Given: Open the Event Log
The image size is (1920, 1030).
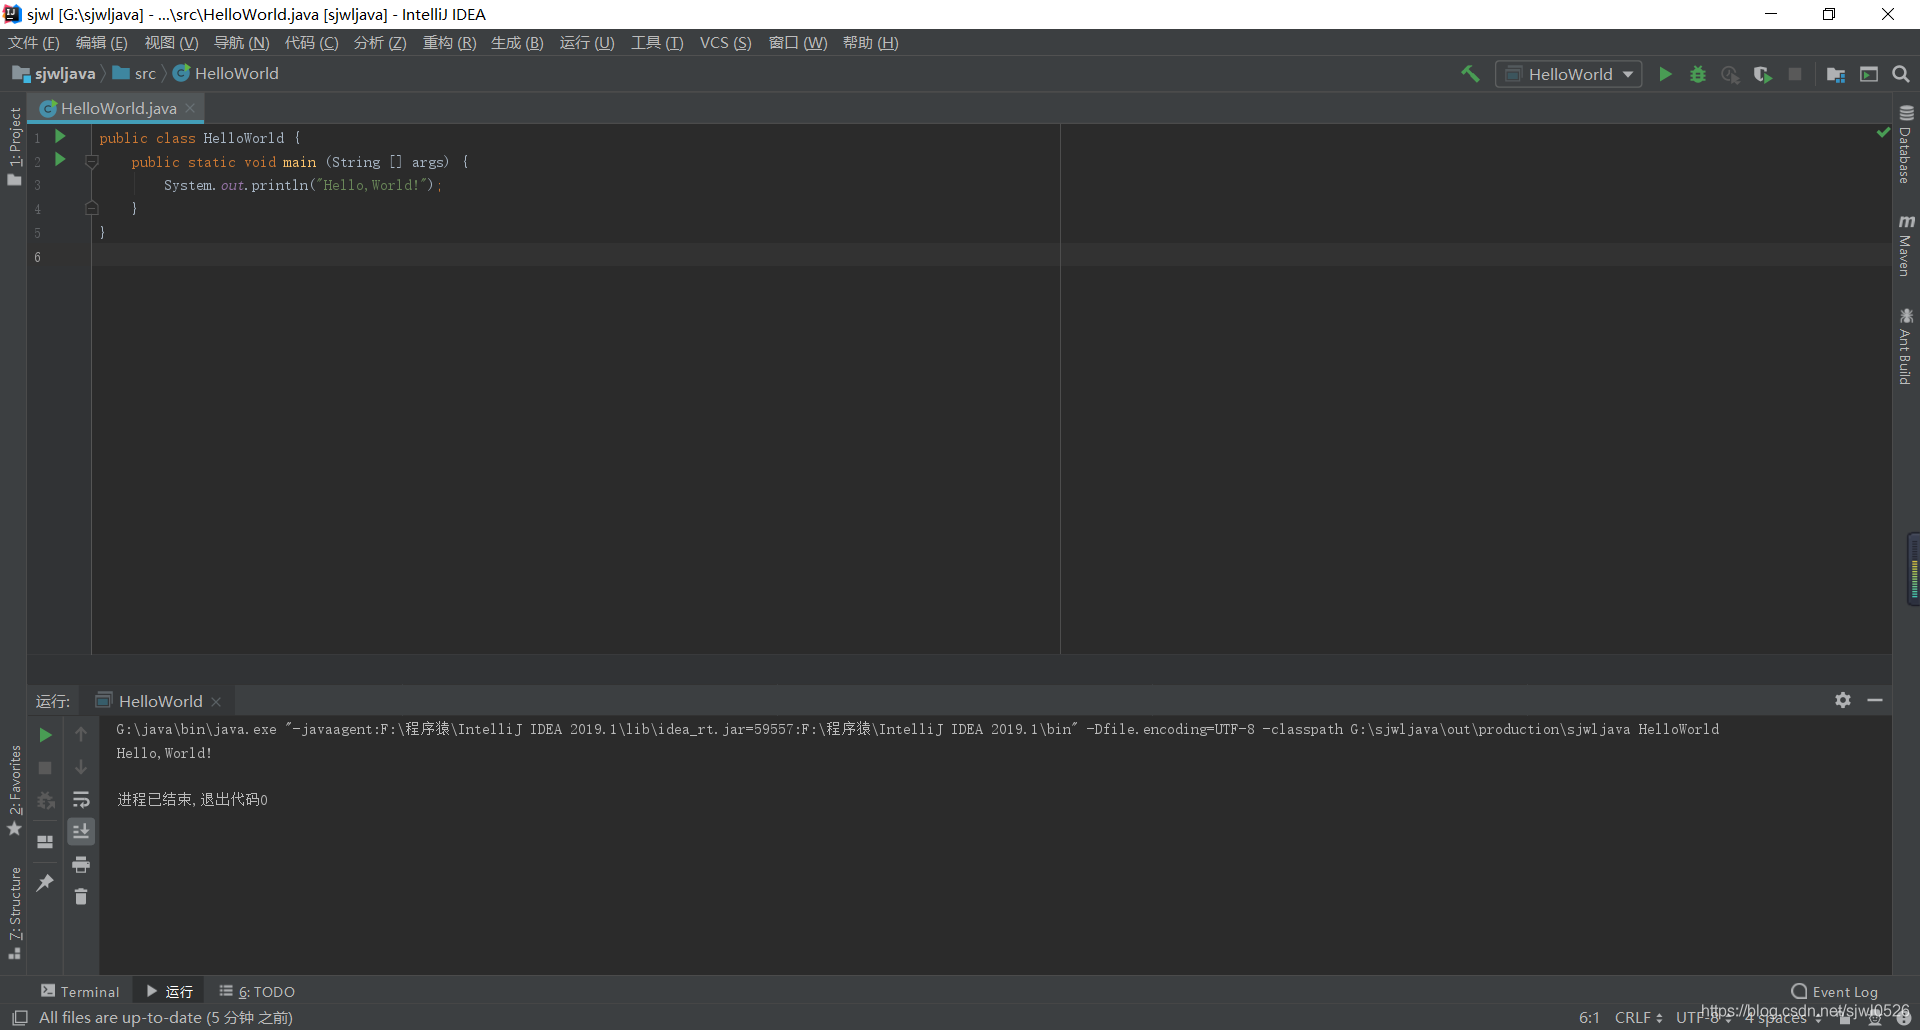Looking at the screenshot, I should click(1835, 991).
